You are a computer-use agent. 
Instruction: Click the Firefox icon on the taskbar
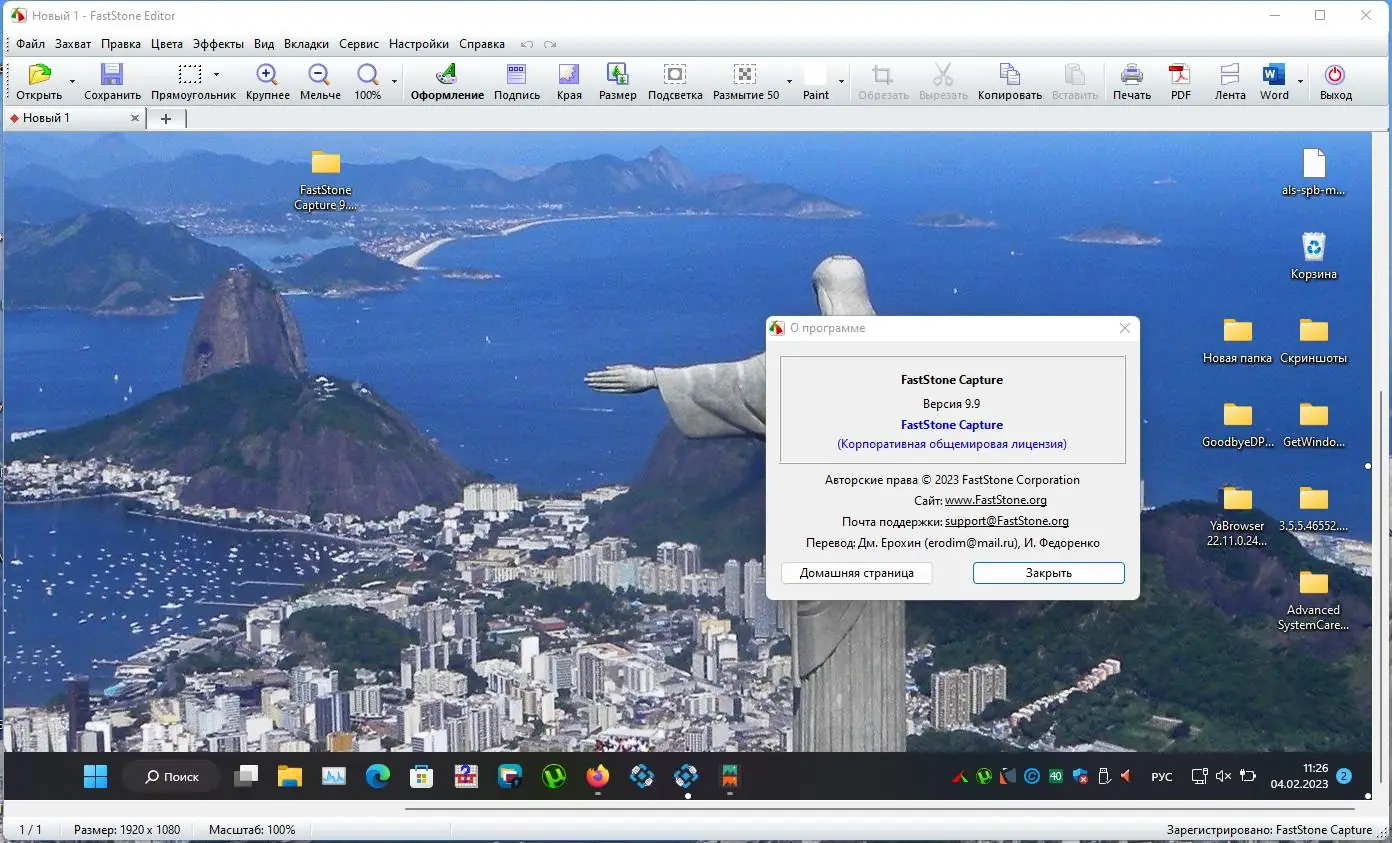(598, 776)
